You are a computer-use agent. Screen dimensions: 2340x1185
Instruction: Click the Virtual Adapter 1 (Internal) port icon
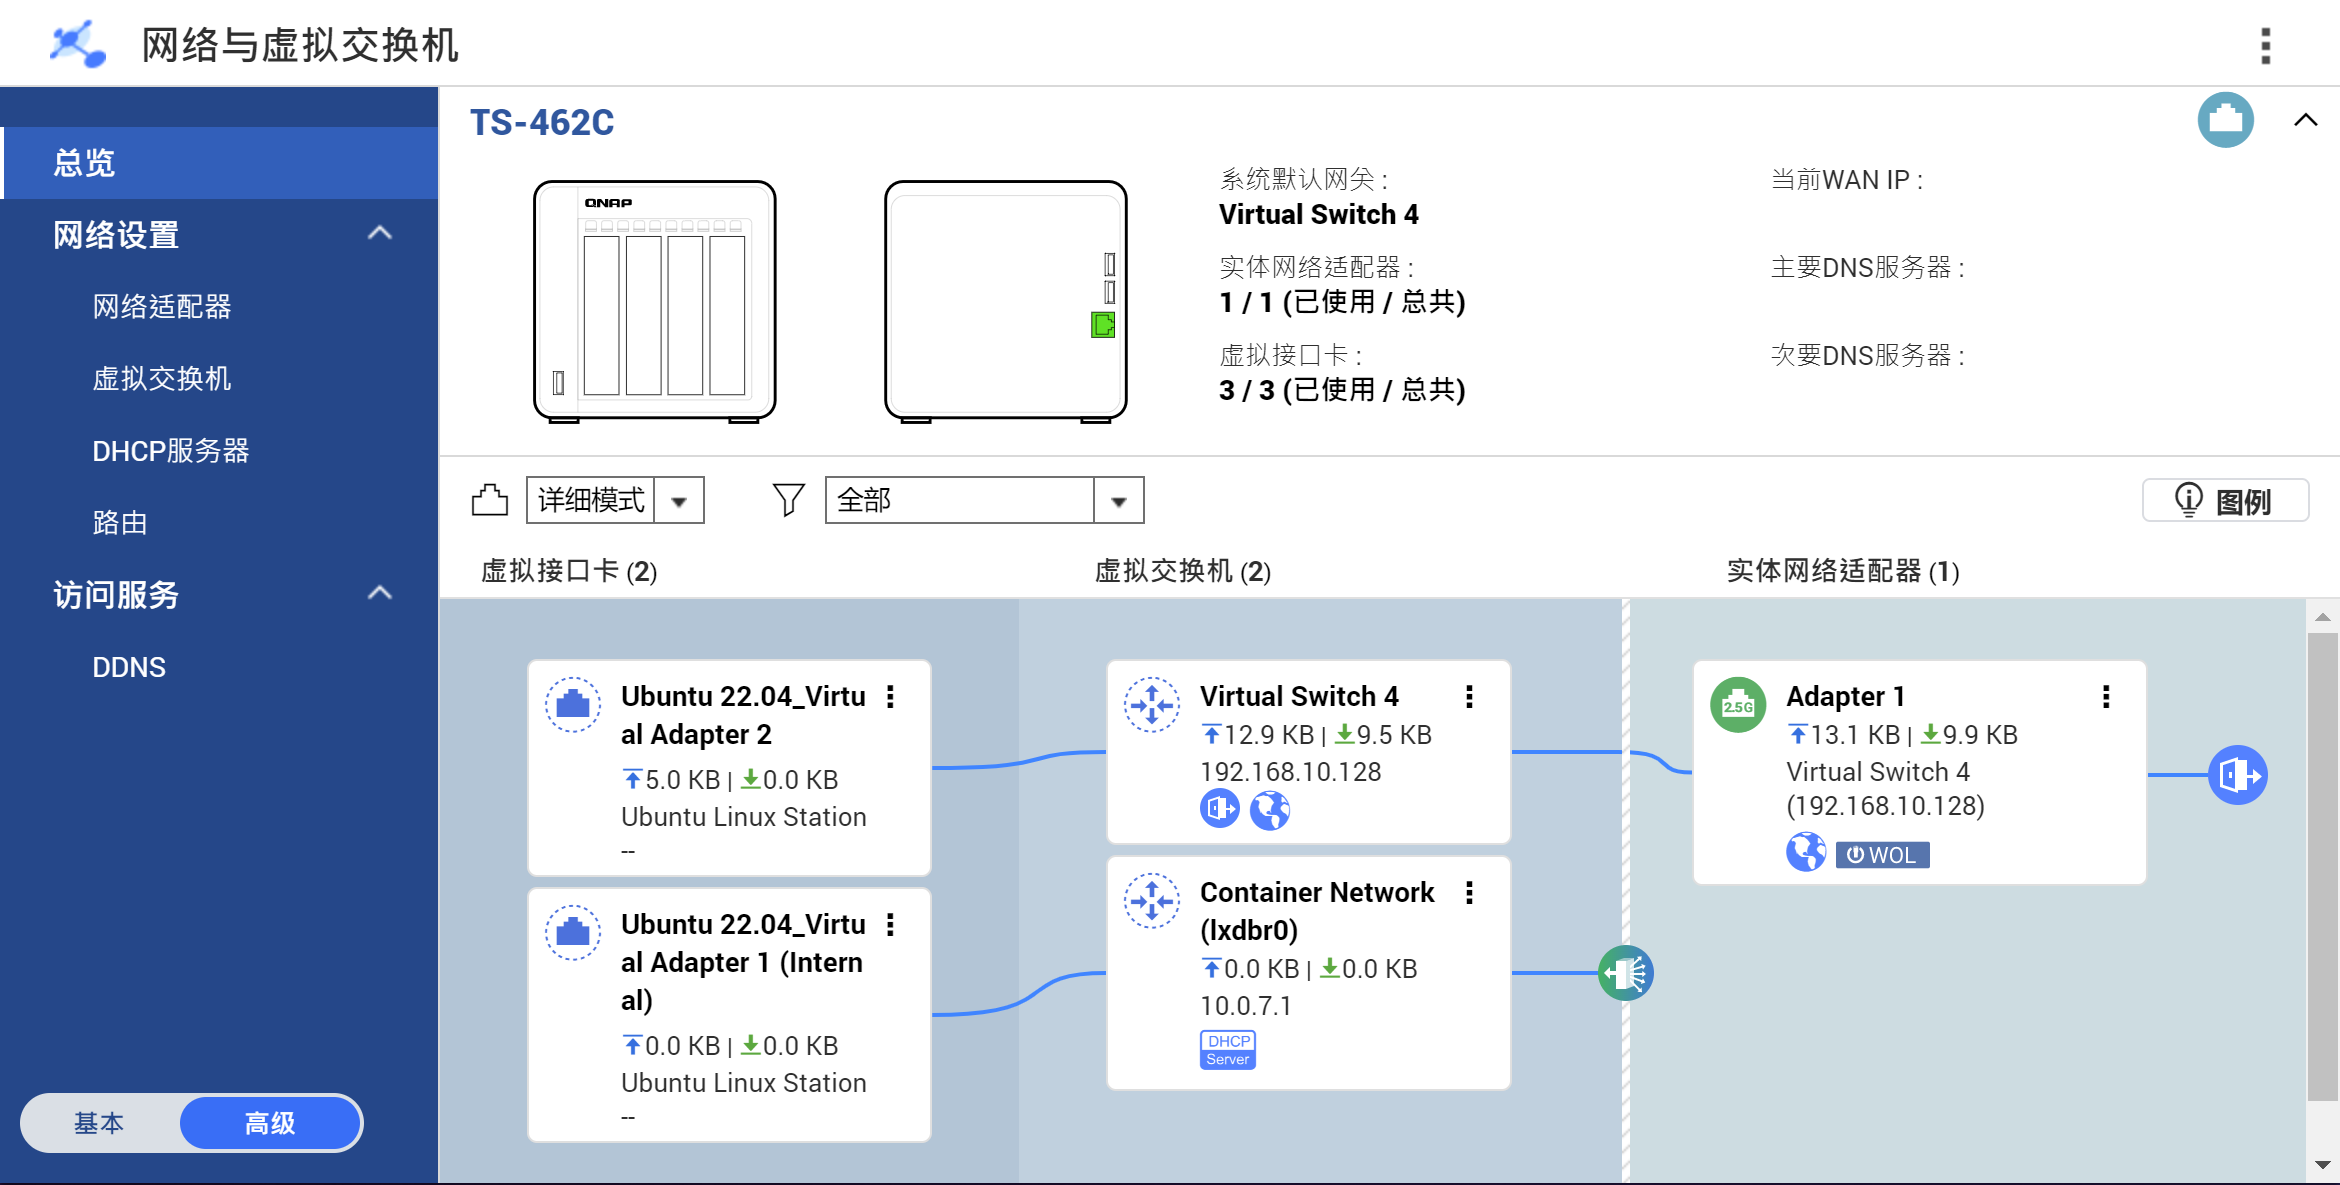point(572,932)
